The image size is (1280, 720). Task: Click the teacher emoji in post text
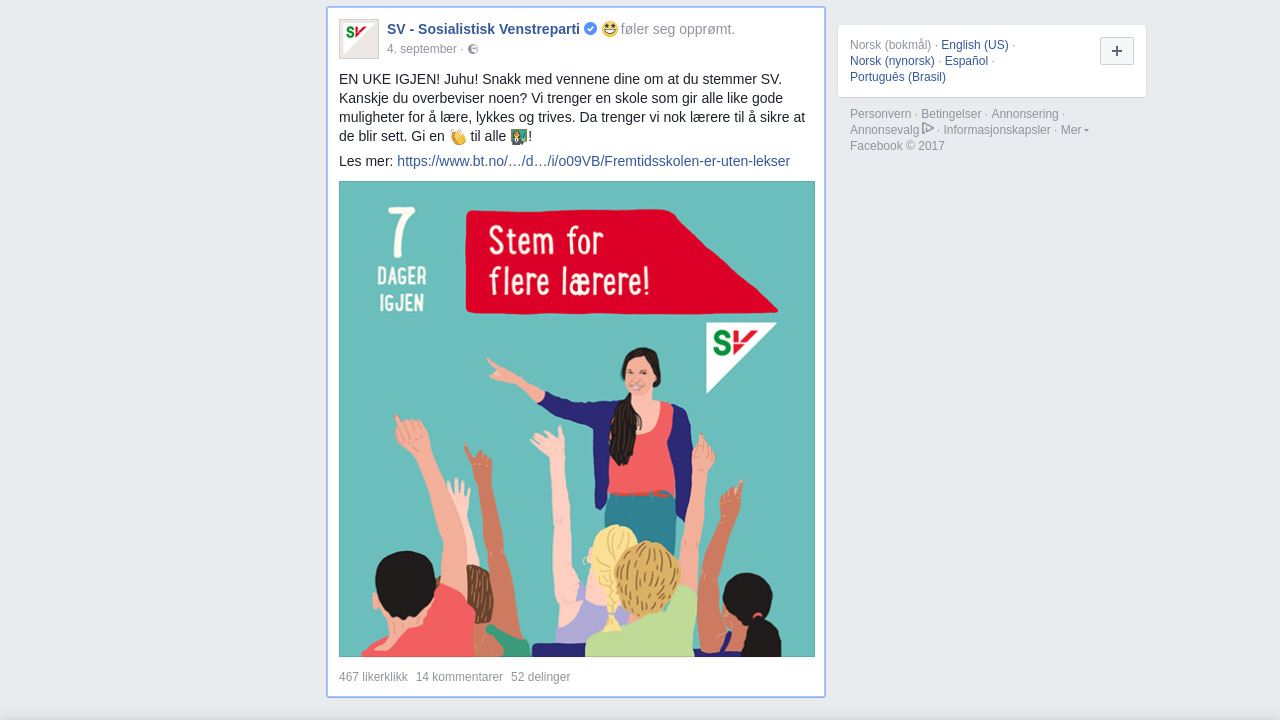(519, 136)
